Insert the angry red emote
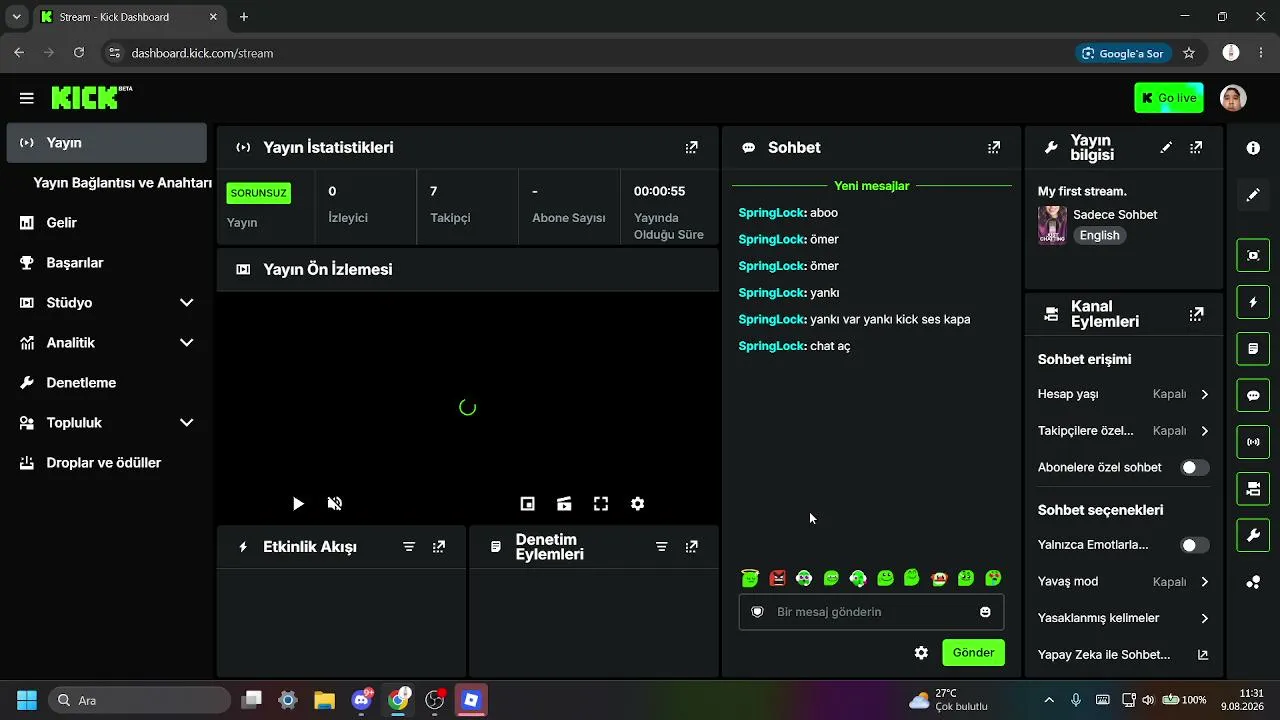Image resolution: width=1280 pixels, height=720 pixels. [x=778, y=578]
